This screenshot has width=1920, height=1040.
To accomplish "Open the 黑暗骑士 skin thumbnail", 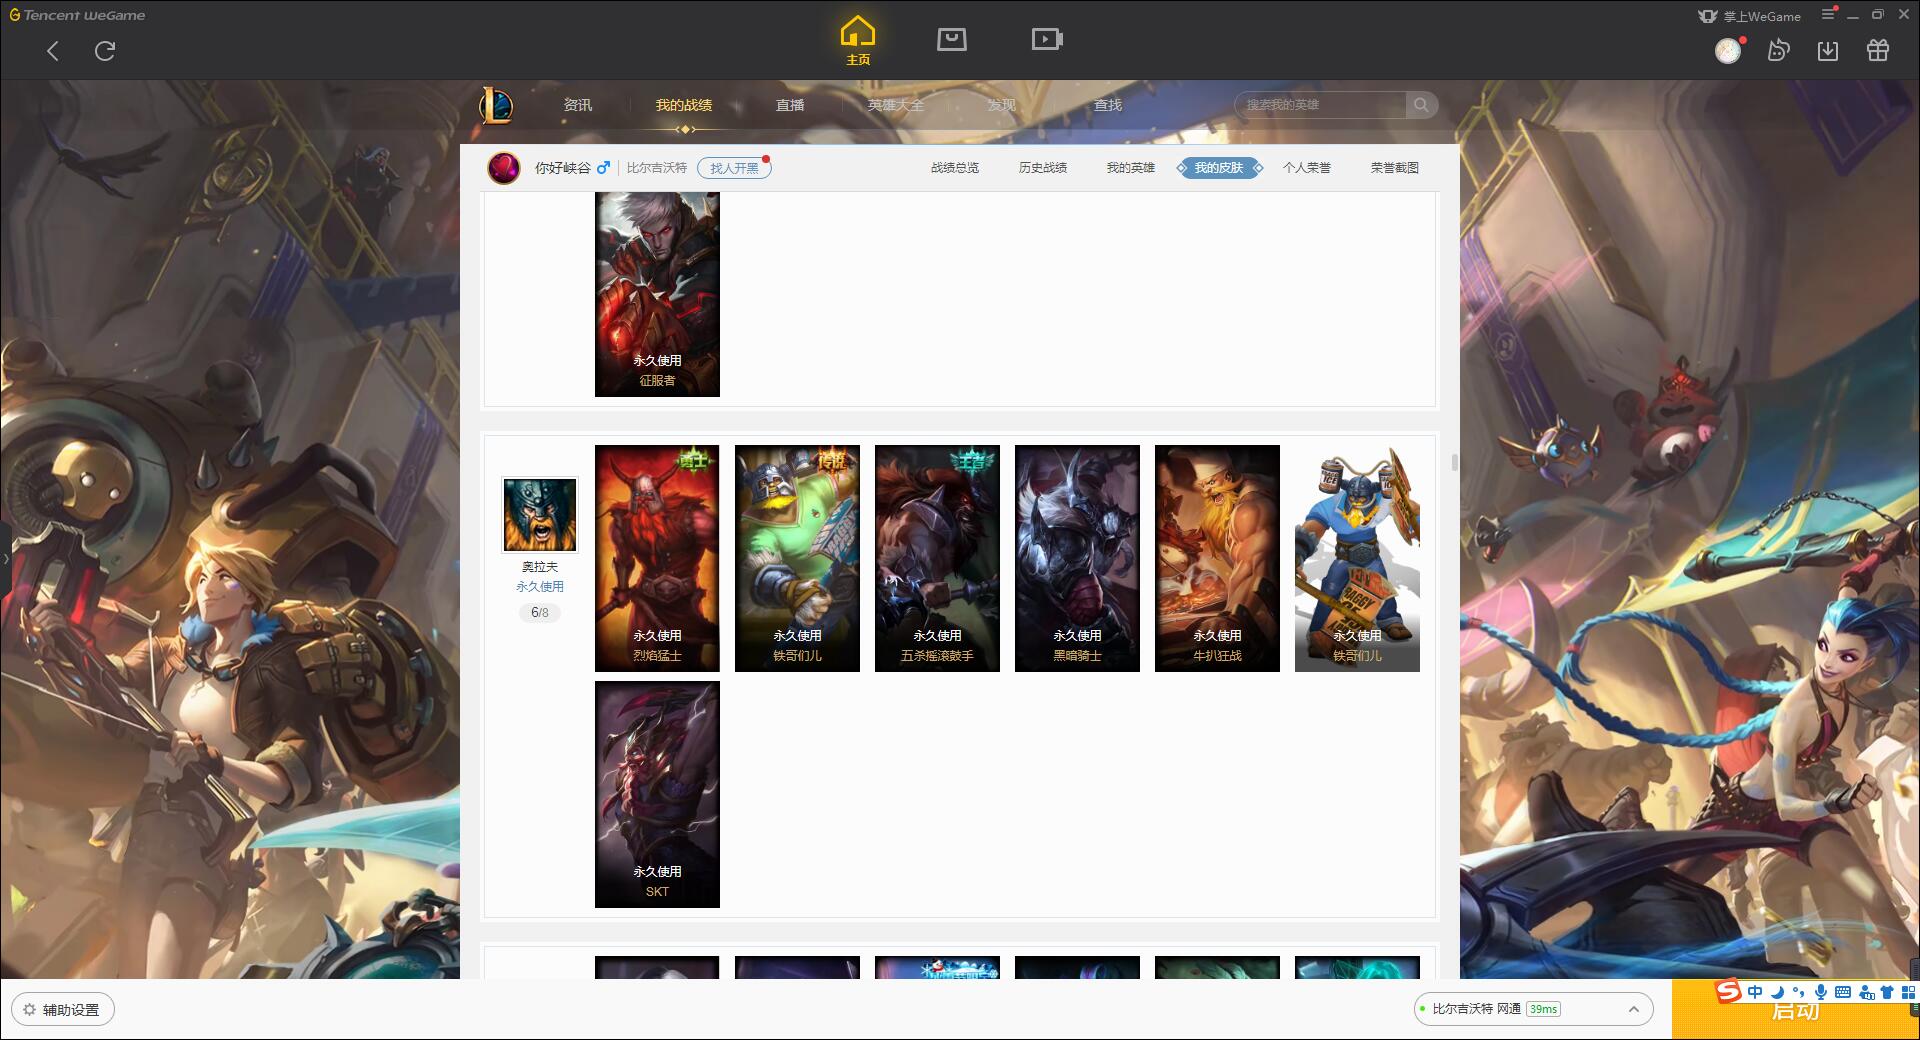I will [x=1077, y=558].
